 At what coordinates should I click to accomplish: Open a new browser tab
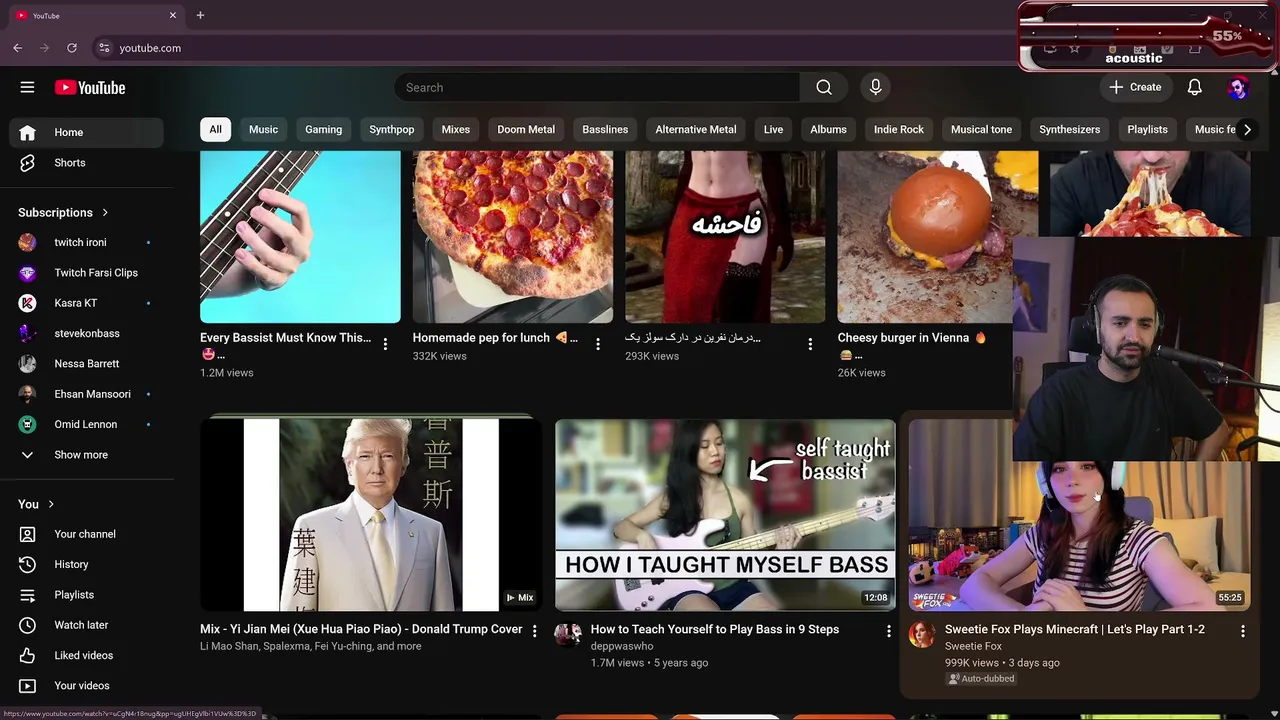click(200, 15)
